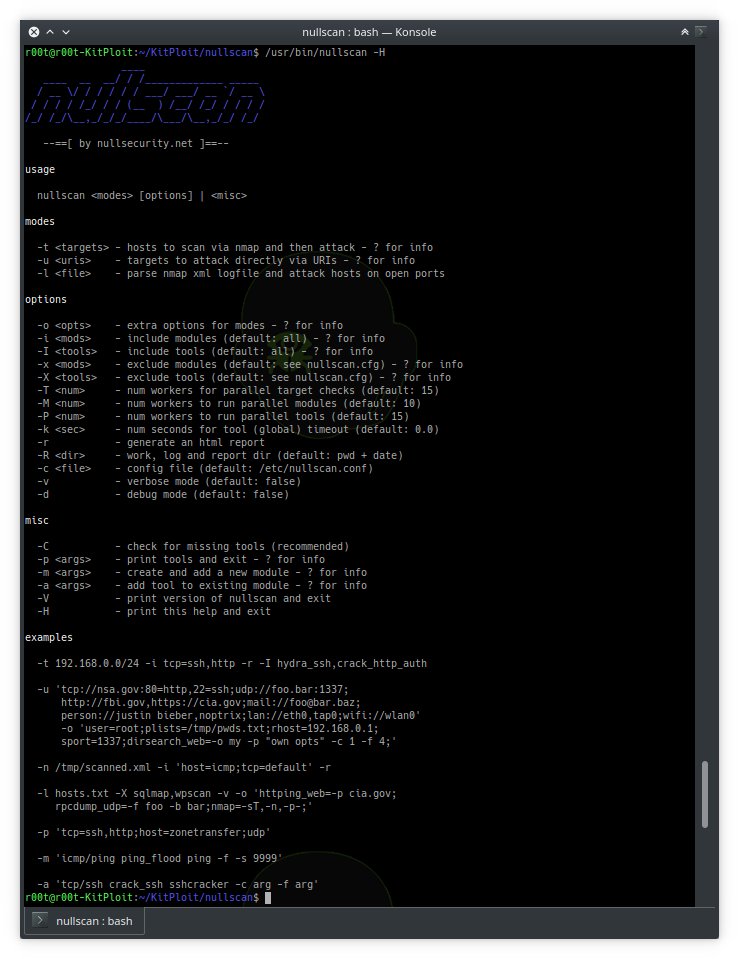The width and height of the screenshot is (739, 959).
Task: Click the example "-a 'tcp/ssh crack_ssh sshcracker" line
Action: tap(178, 884)
